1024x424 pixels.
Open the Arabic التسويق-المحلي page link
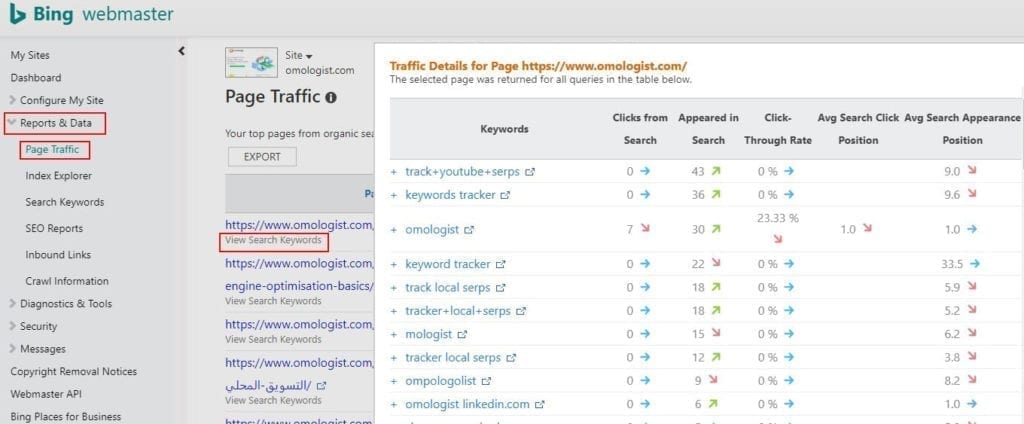(x=268, y=385)
